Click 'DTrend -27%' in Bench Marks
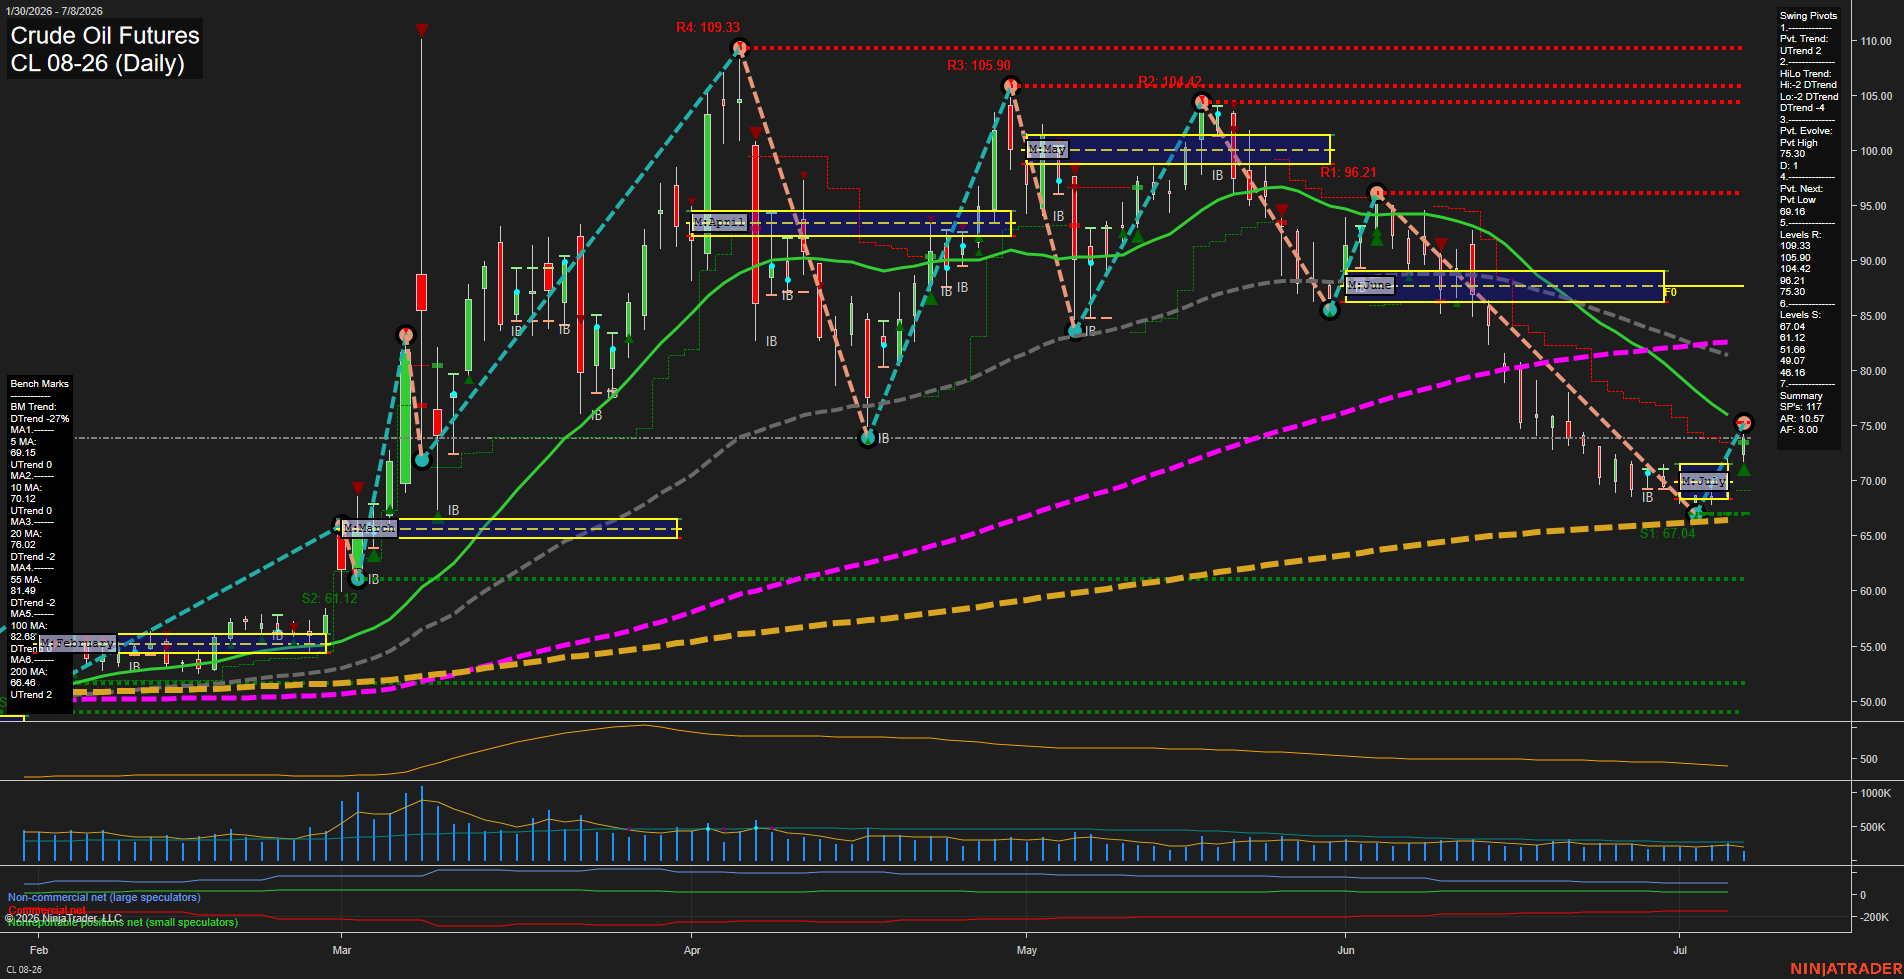This screenshot has height=979, width=1904. point(40,419)
